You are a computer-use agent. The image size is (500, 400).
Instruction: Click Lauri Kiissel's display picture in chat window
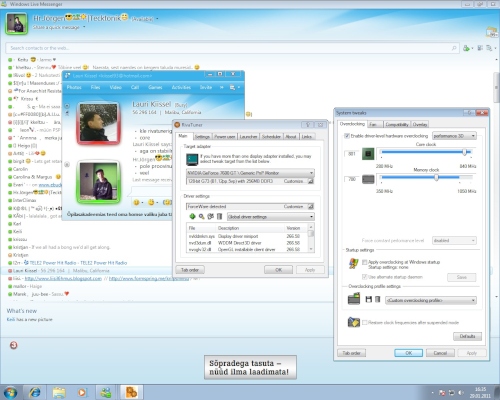coord(99,123)
